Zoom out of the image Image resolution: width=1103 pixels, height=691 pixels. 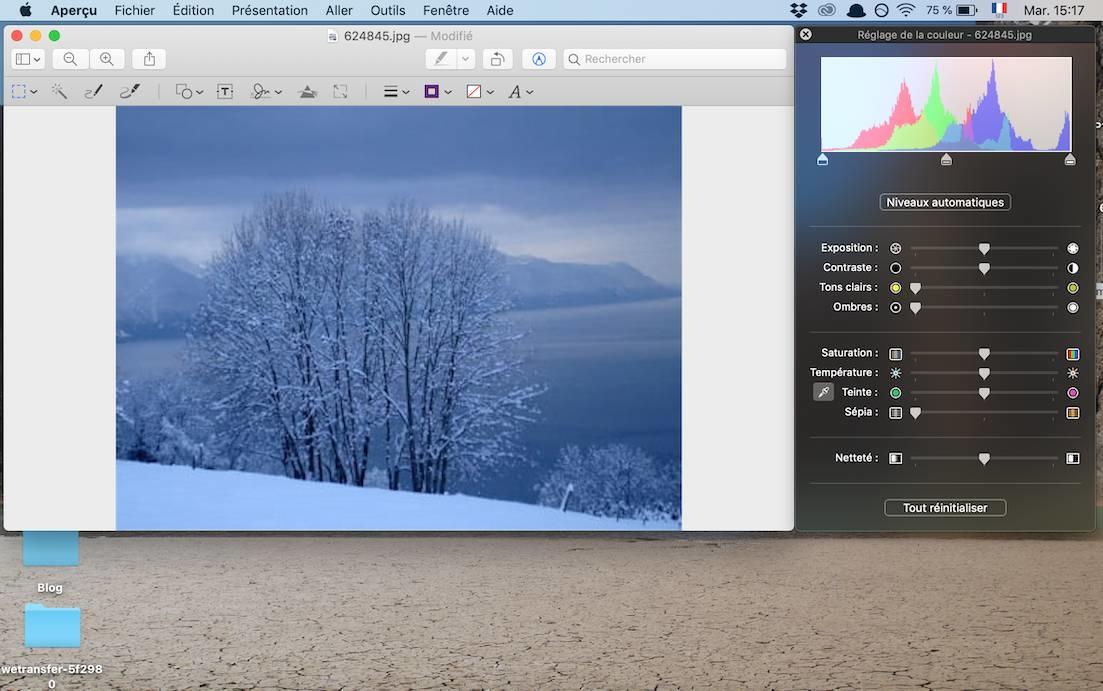(70, 59)
